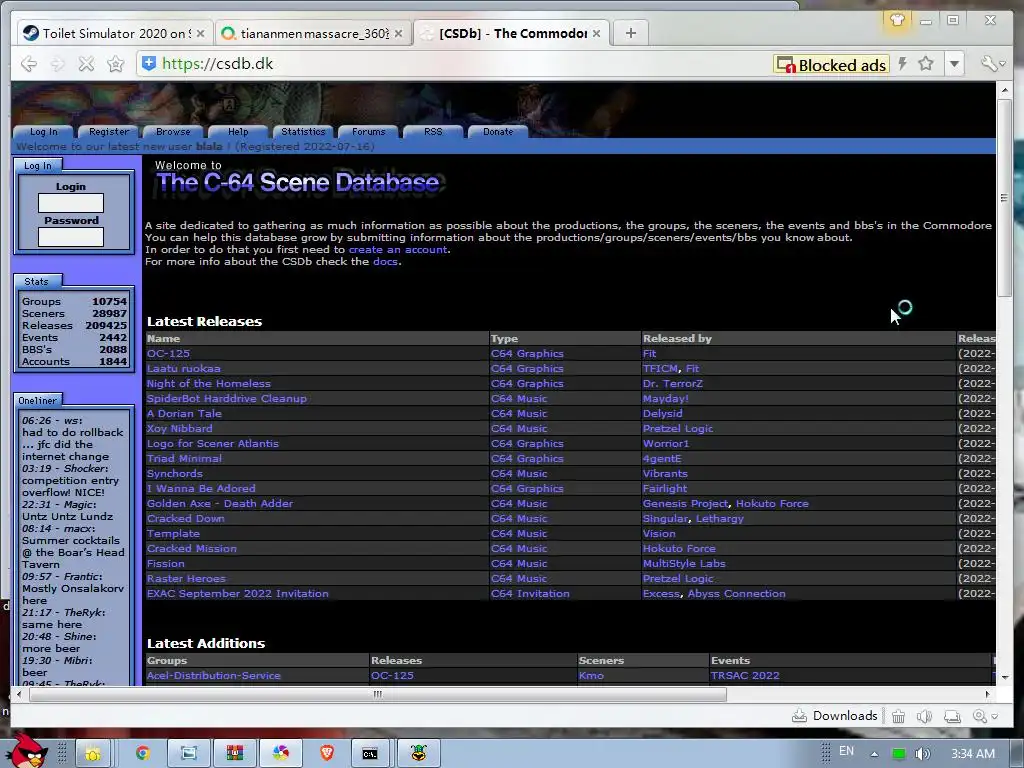Viewport: 1024px width, 768px height.
Task: Open the Kmo scener link
Action: (x=591, y=676)
